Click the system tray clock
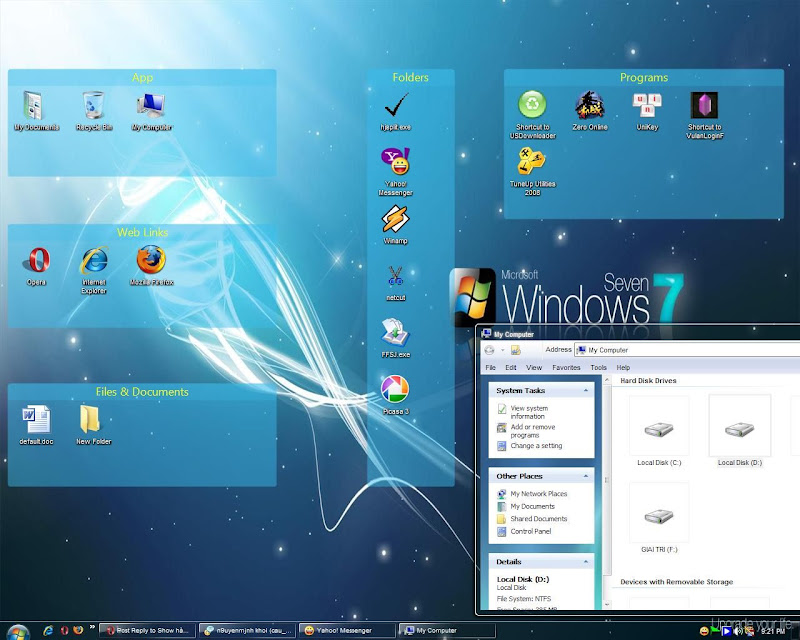 pyautogui.click(x=773, y=631)
